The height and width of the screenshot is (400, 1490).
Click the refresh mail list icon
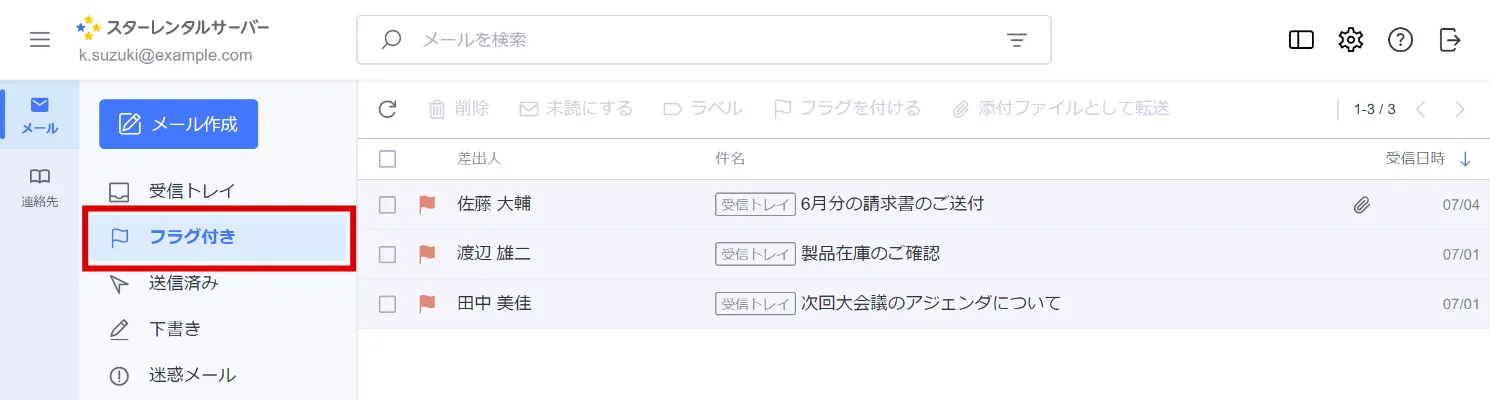(x=388, y=109)
